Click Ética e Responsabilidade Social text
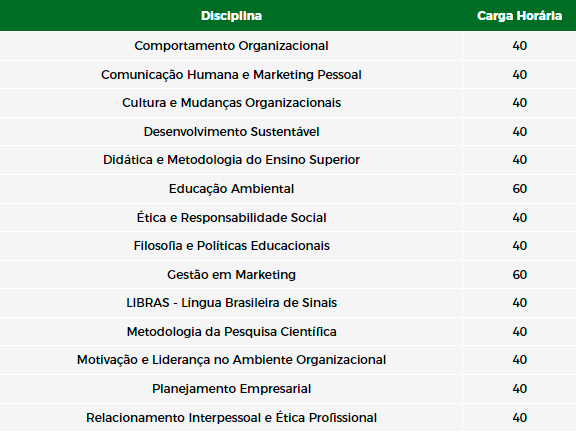This screenshot has width=576, height=432. click(231, 217)
